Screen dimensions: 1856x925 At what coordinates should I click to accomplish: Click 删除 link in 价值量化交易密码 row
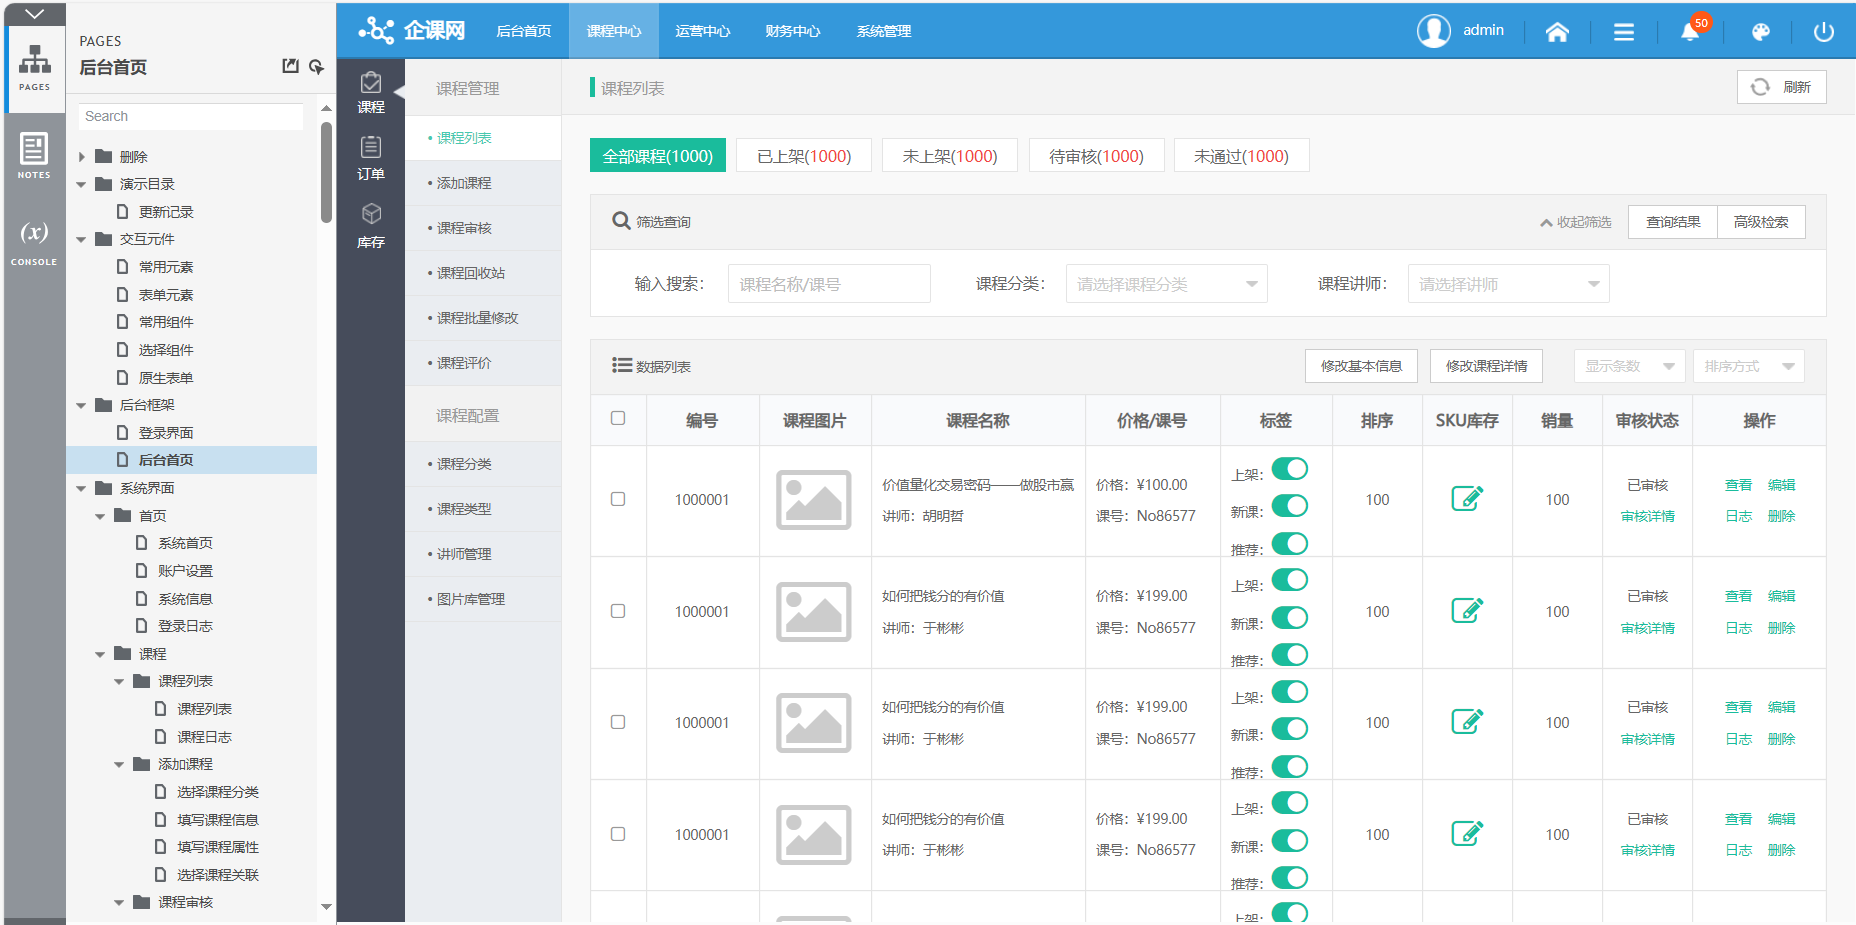pos(1781,516)
